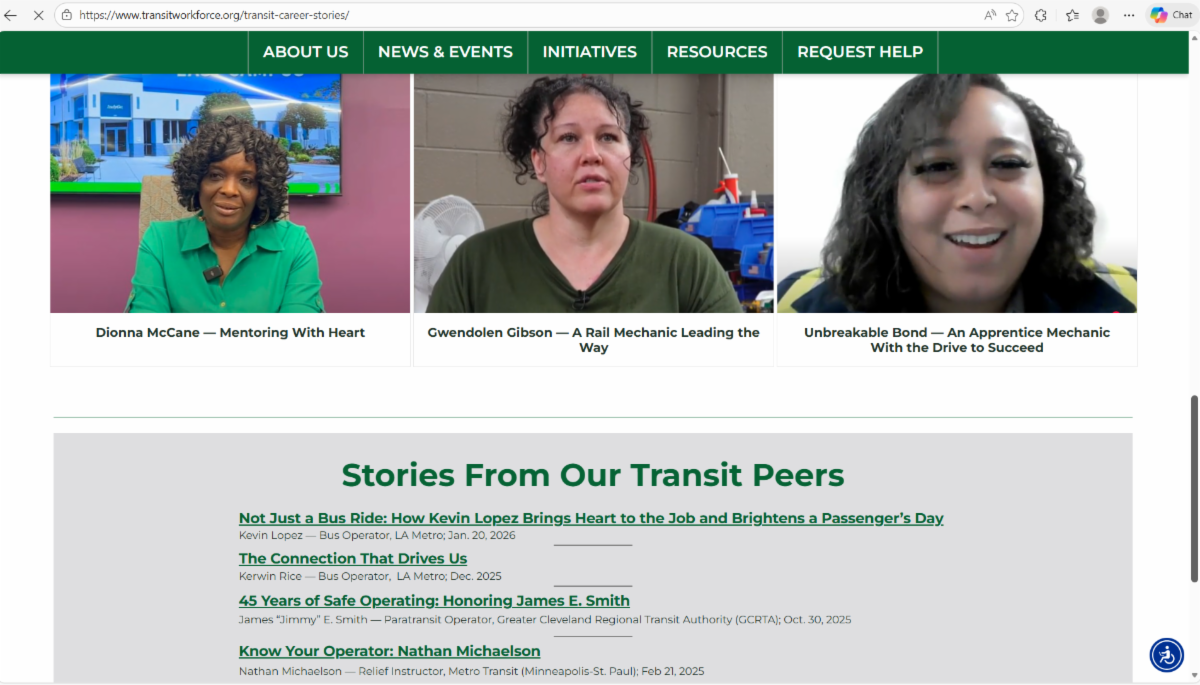View site information lock icon
Screen dimensions: 1200x685
coord(66,15)
